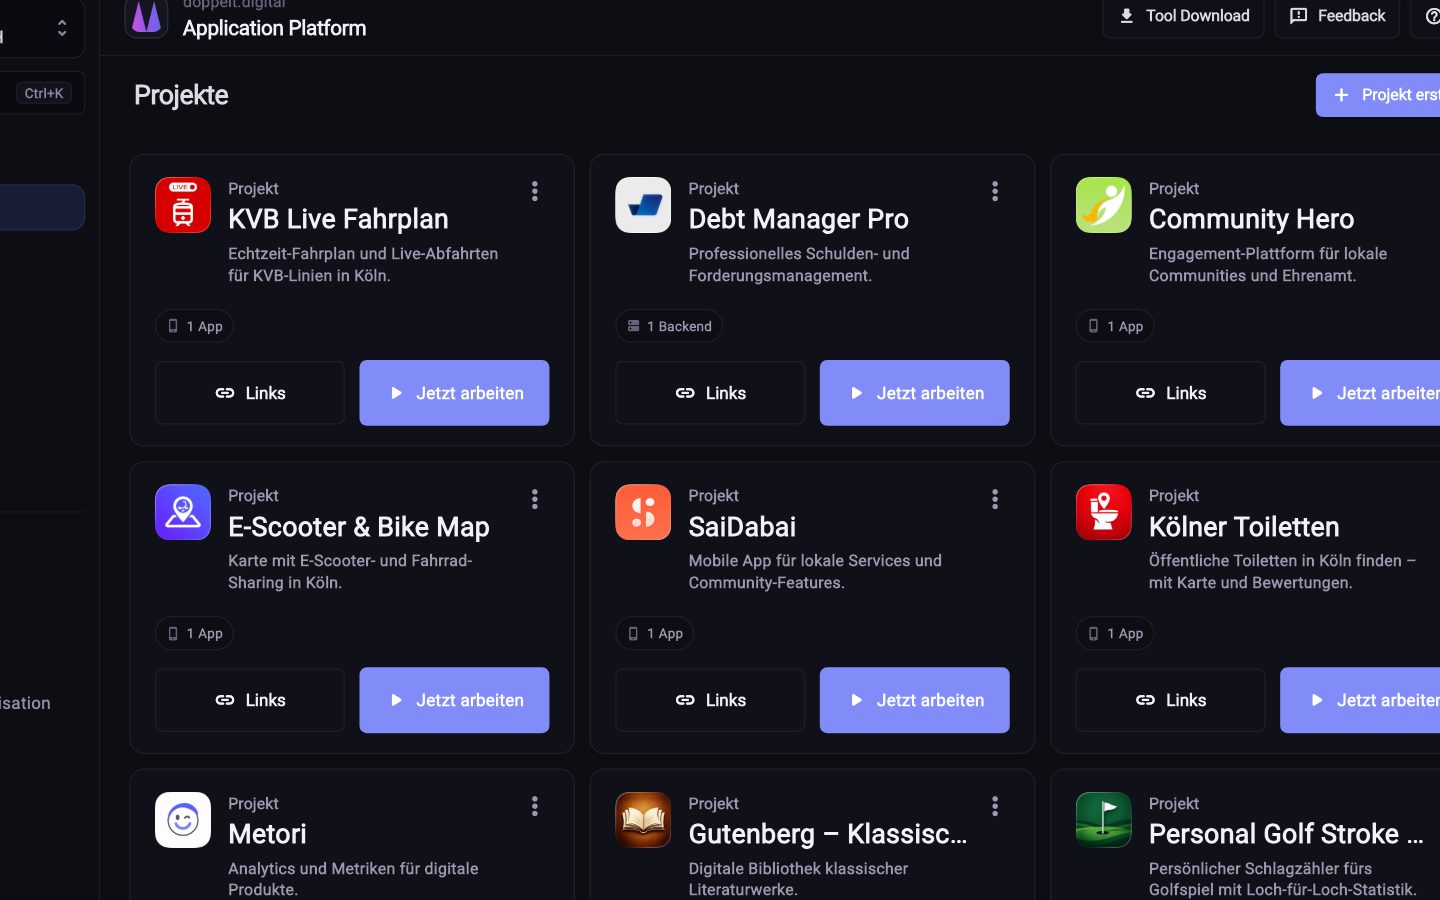Click the SaiDabai orange app icon

[643, 512]
